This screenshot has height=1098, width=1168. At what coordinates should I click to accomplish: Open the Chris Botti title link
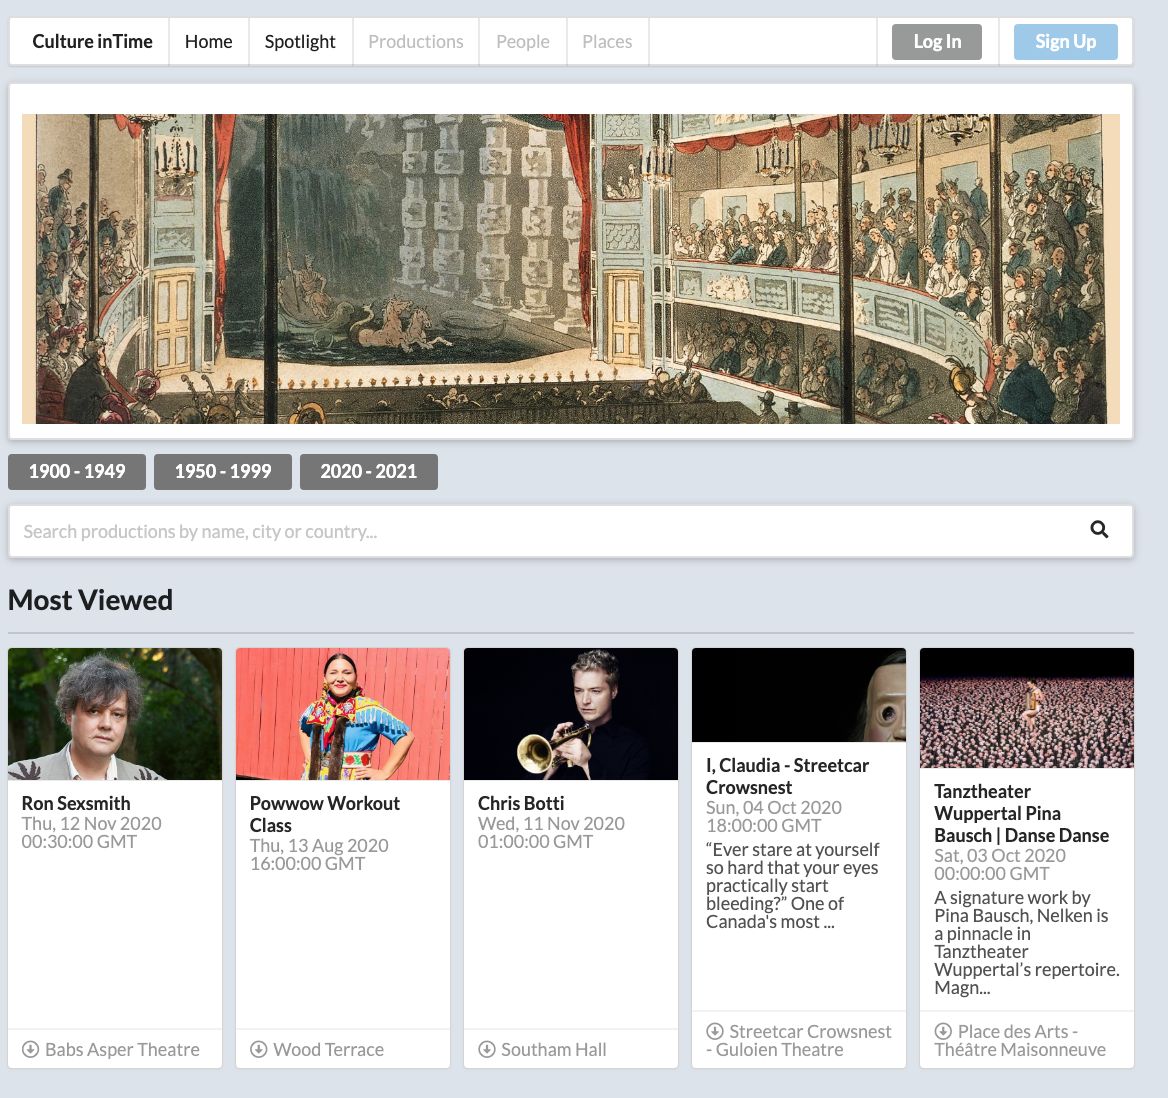(521, 803)
